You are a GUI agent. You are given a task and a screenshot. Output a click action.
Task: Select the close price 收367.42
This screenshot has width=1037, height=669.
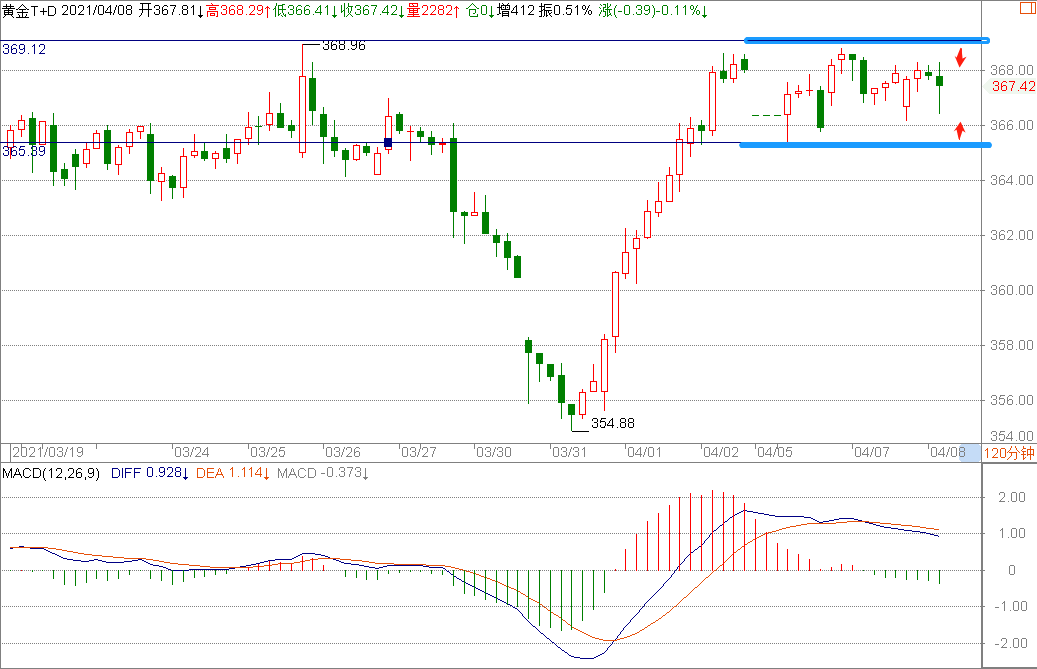[x=372, y=11]
